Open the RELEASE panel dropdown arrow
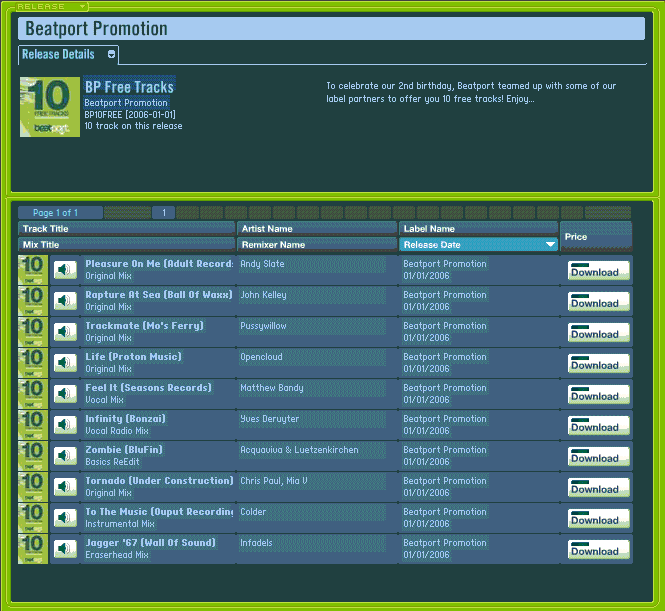The image size is (665, 611). pyautogui.click(x=83, y=6)
